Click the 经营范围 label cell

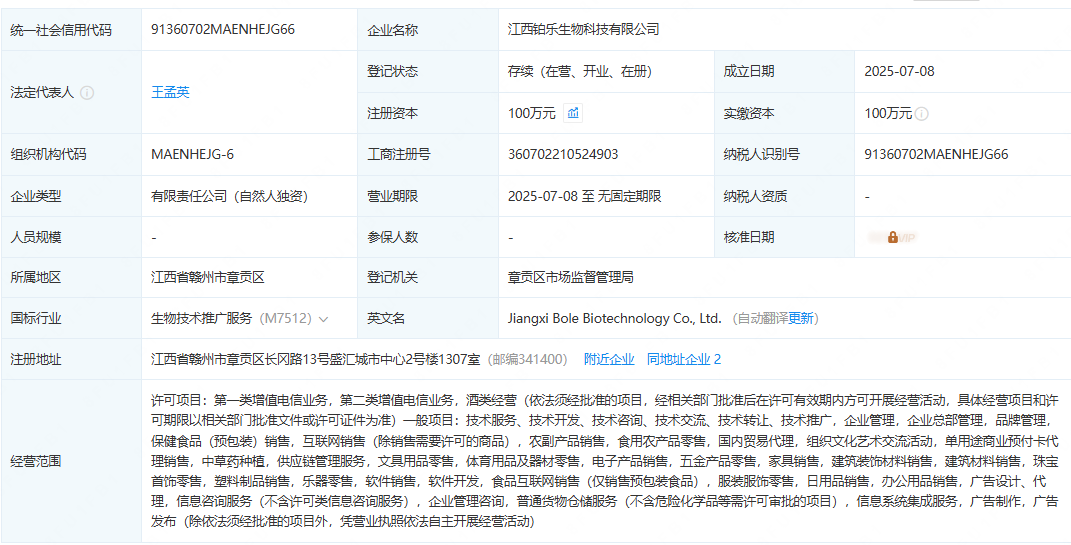coord(71,461)
